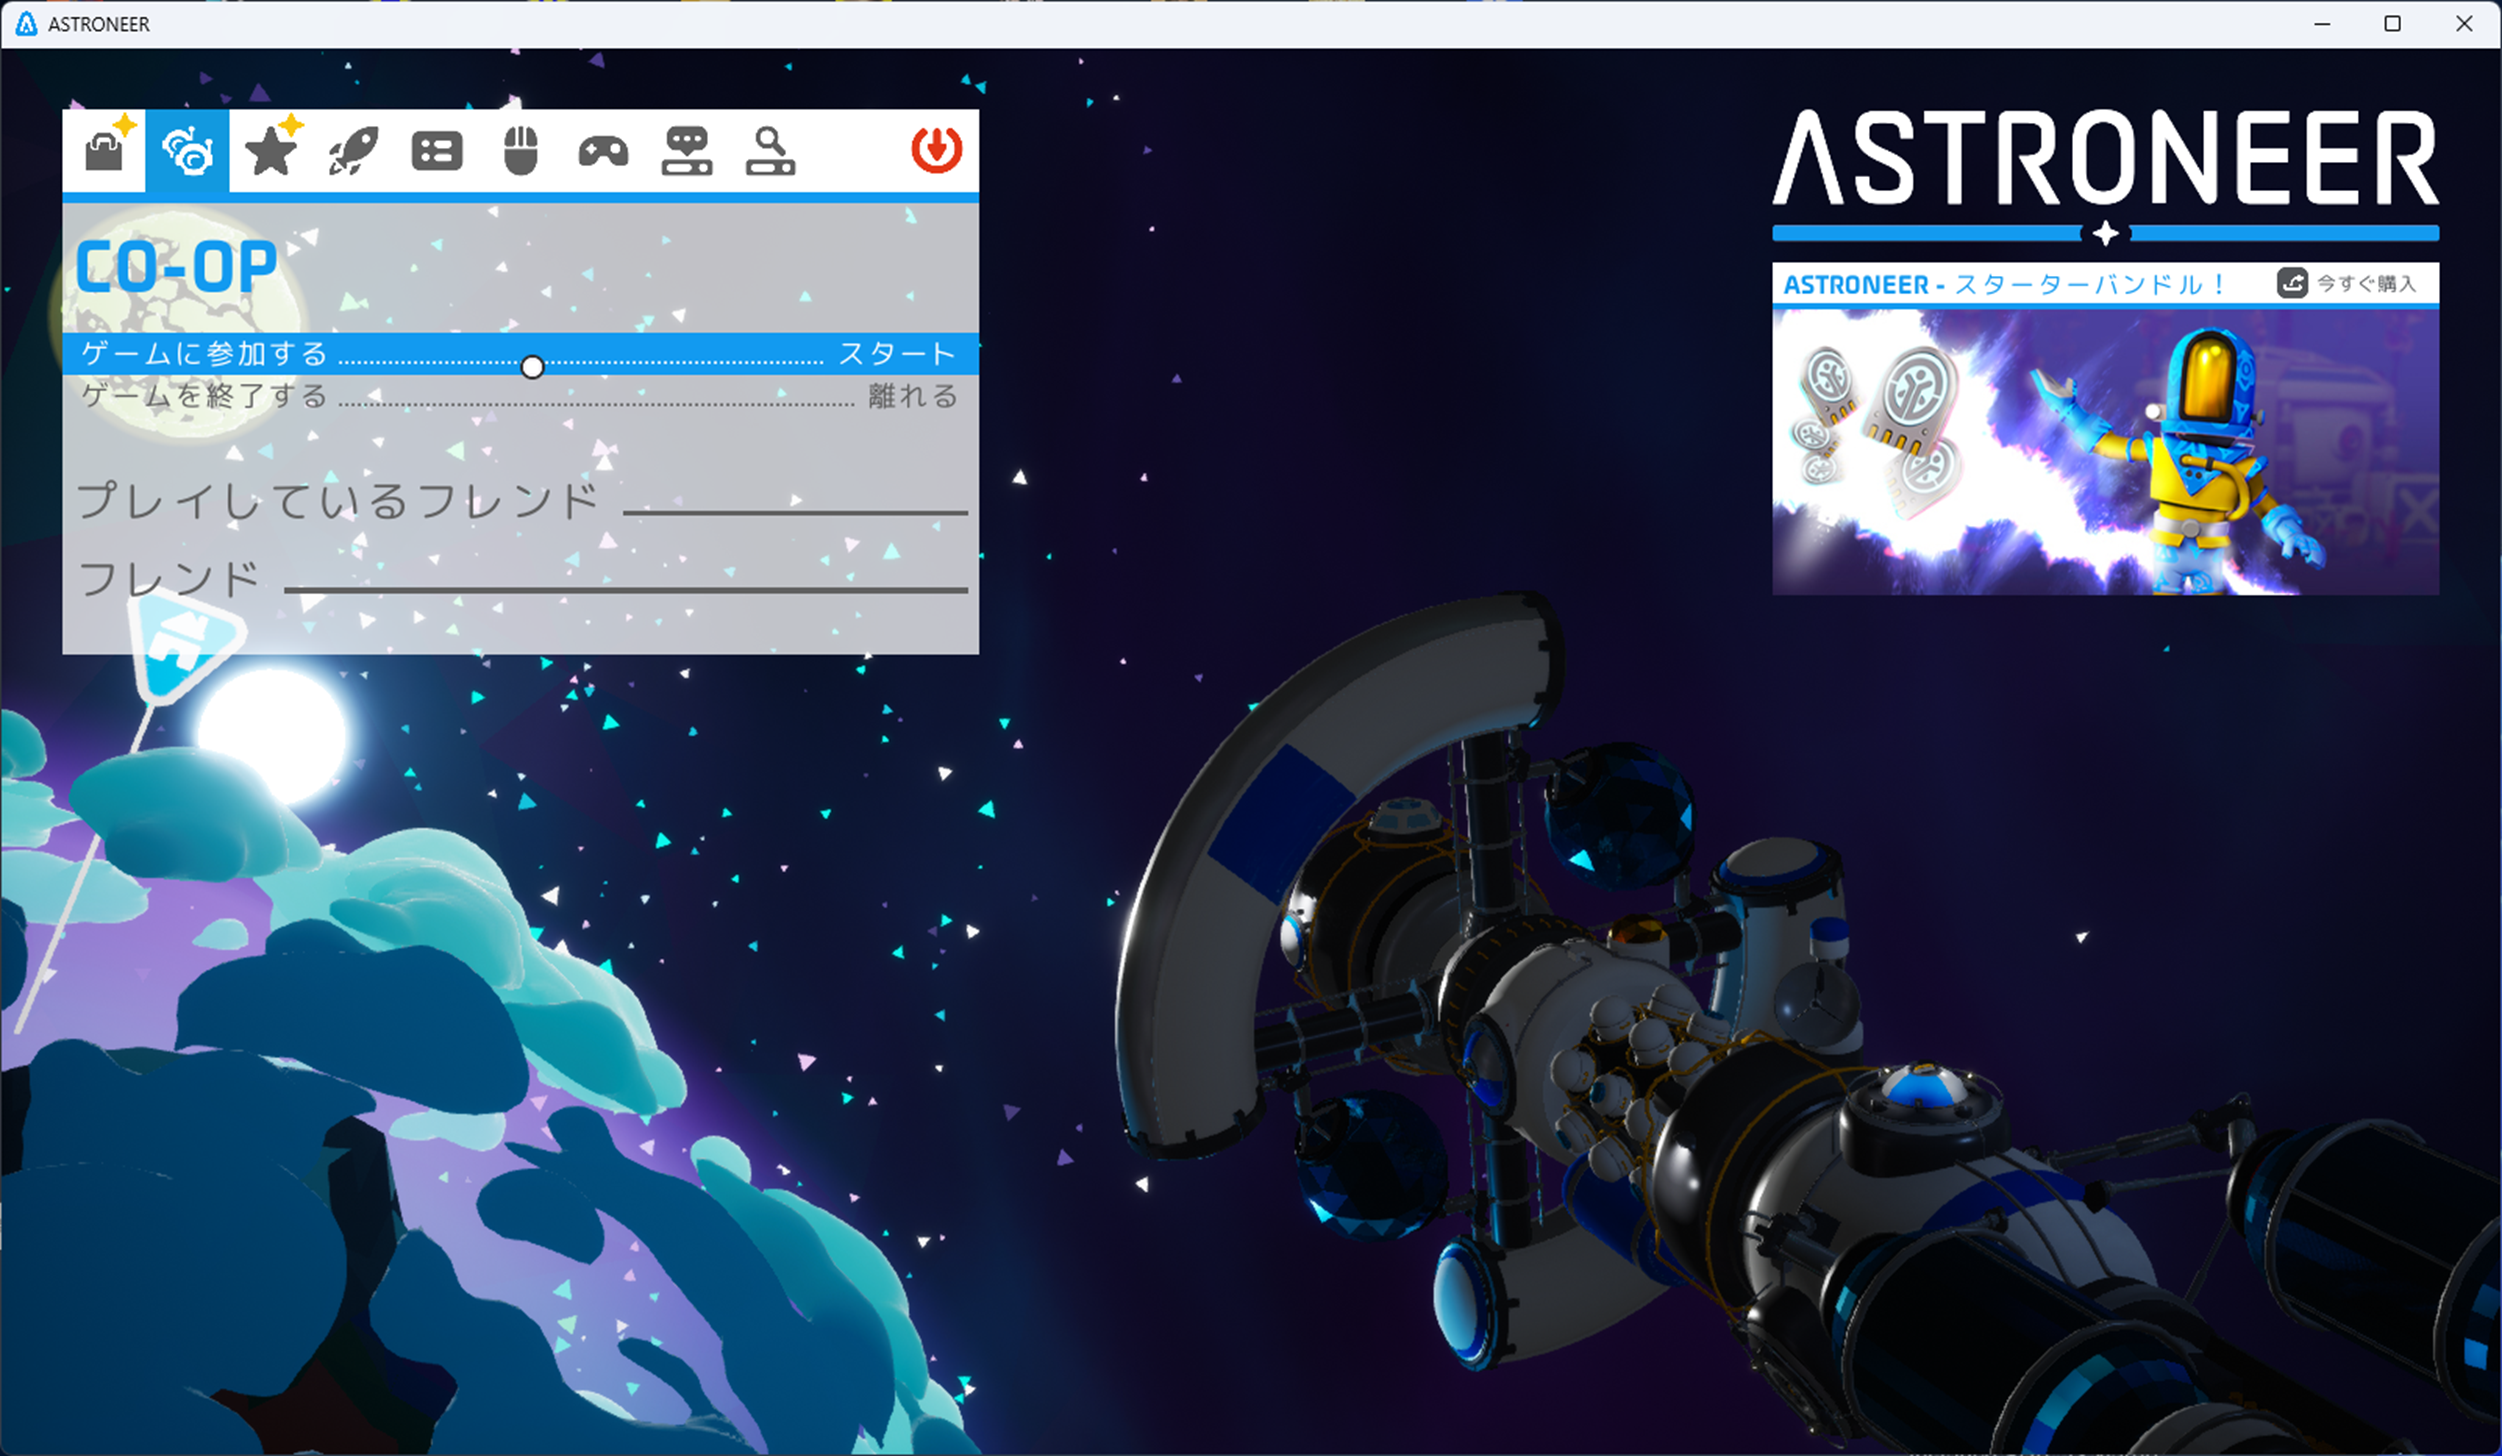Click the ASTRONEER スターターバンドル banner title
Viewport: 2502px width, 1456px height.
point(2003,285)
